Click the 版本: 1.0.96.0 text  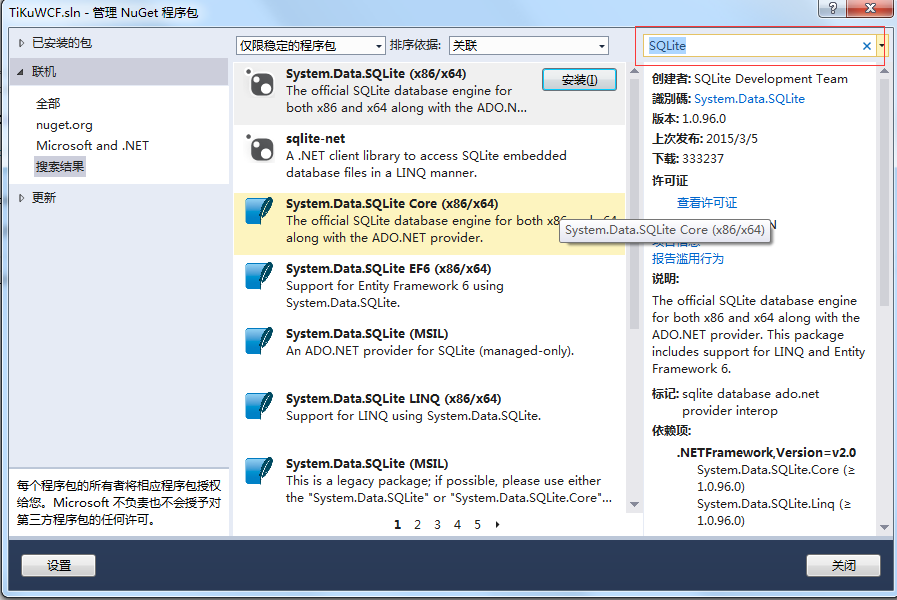(689, 119)
